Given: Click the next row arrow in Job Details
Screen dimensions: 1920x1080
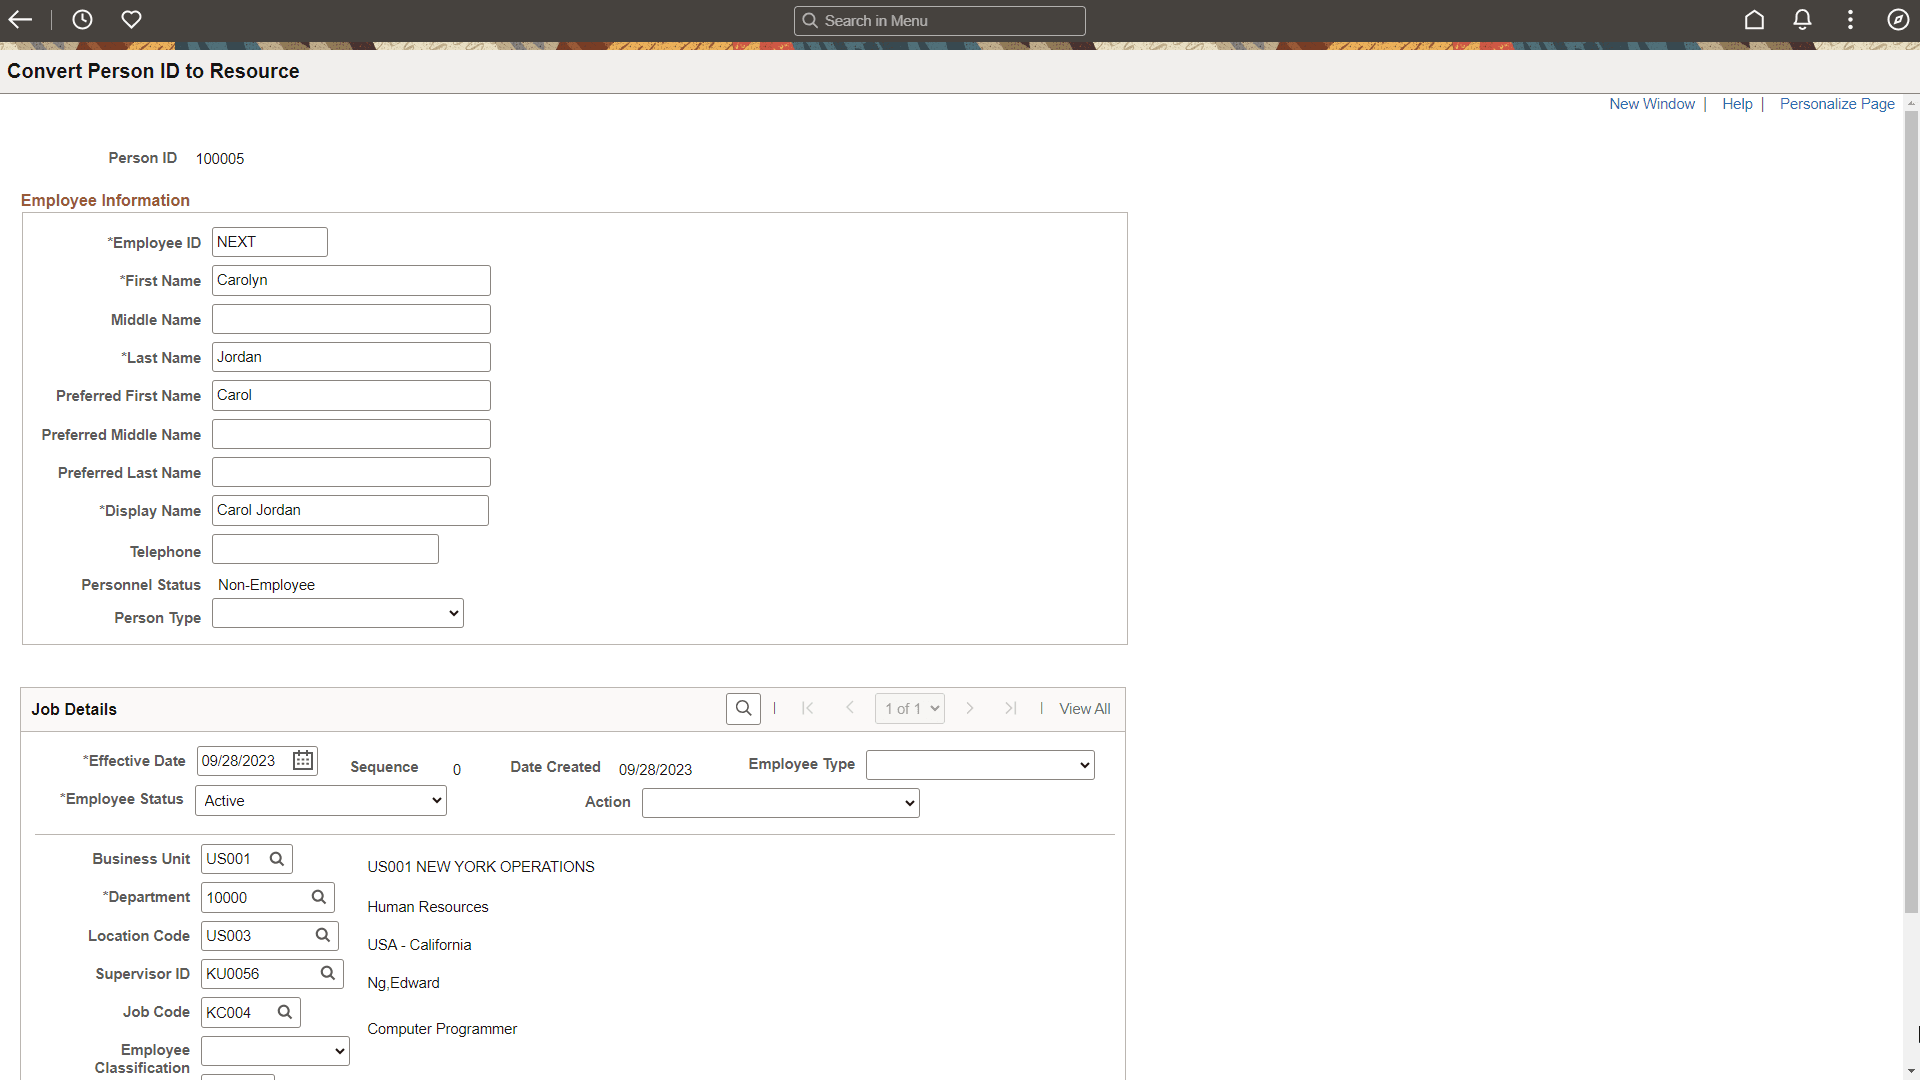Looking at the screenshot, I should [970, 708].
